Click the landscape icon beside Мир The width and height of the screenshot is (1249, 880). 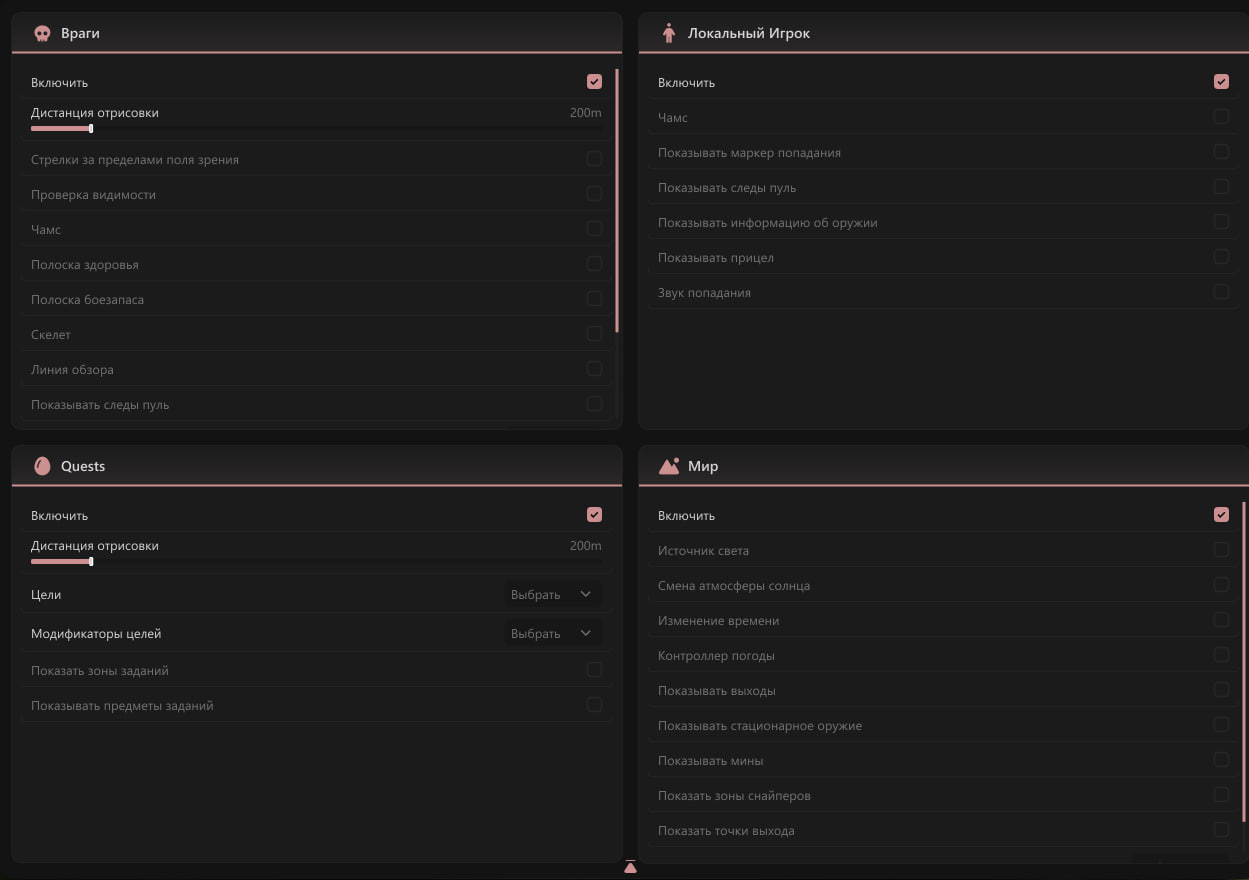tap(669, 466)
